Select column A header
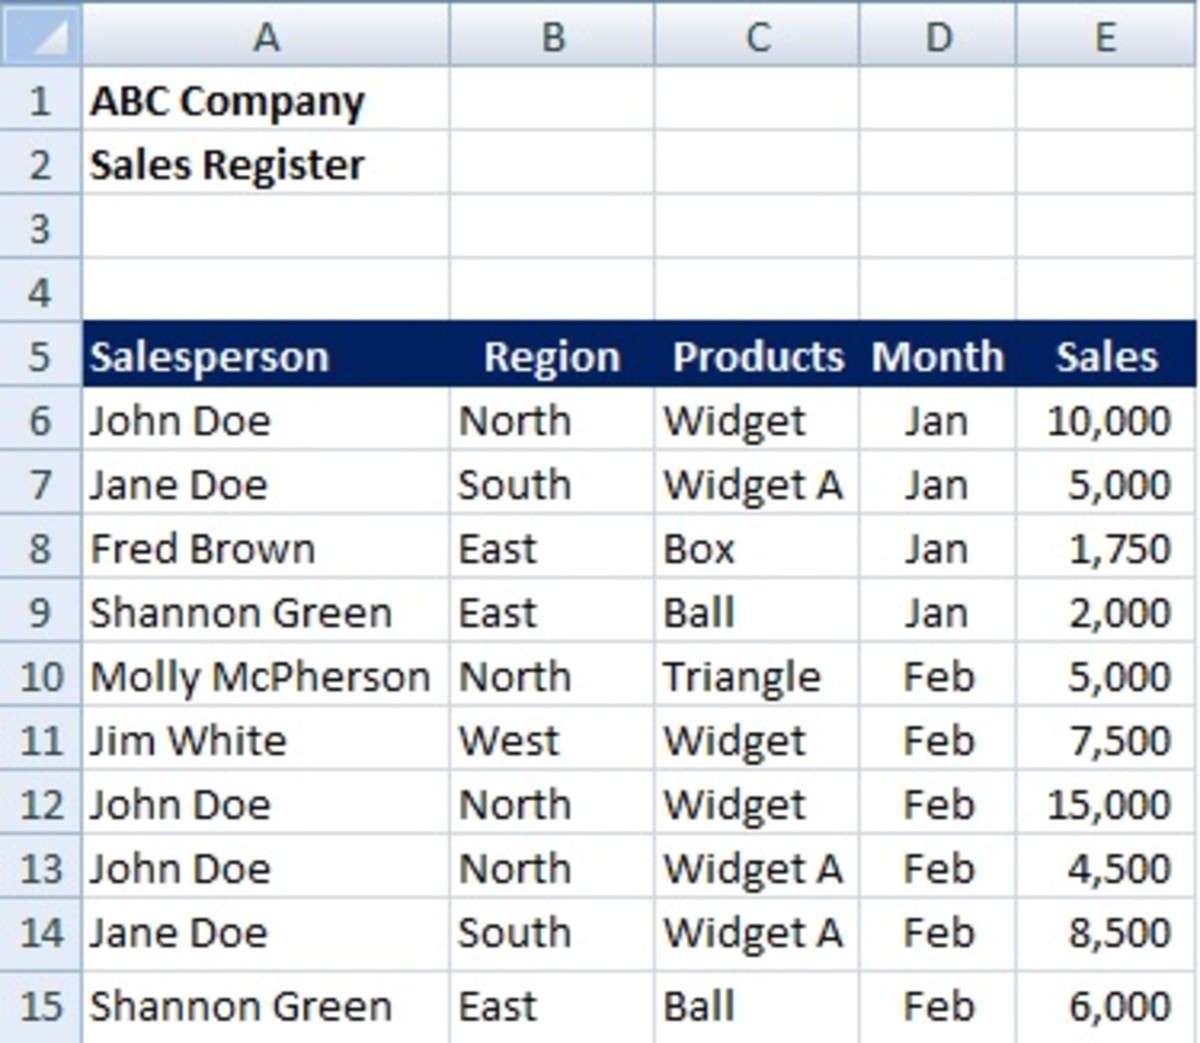This screenshot has height=1043, width=1200. (266, 36)
